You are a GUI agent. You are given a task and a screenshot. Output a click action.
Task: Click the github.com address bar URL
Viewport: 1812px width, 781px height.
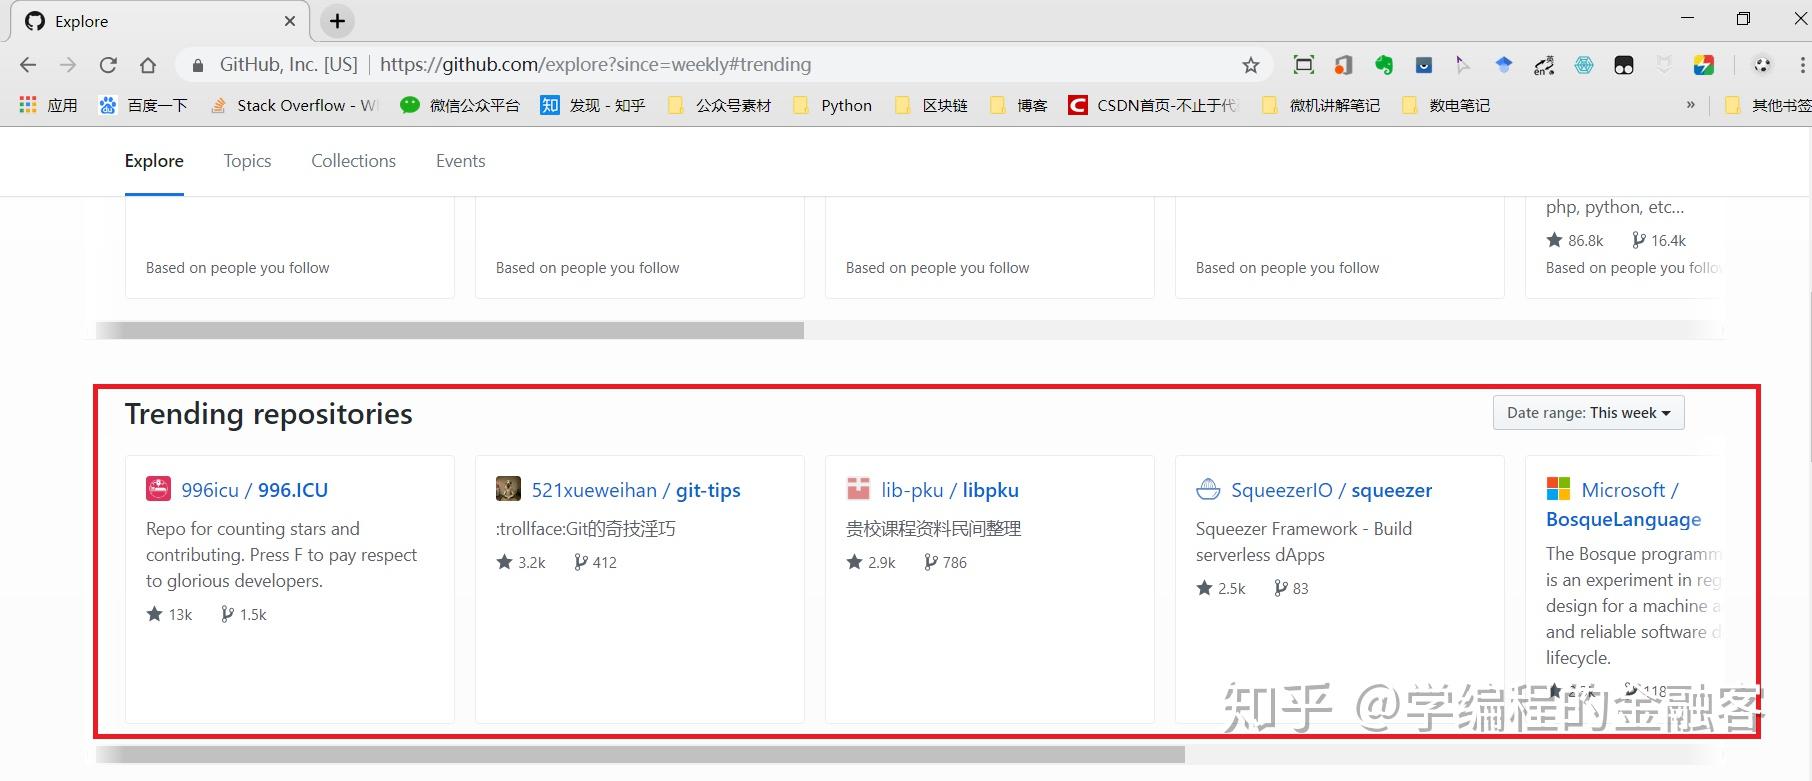[596, 65]
